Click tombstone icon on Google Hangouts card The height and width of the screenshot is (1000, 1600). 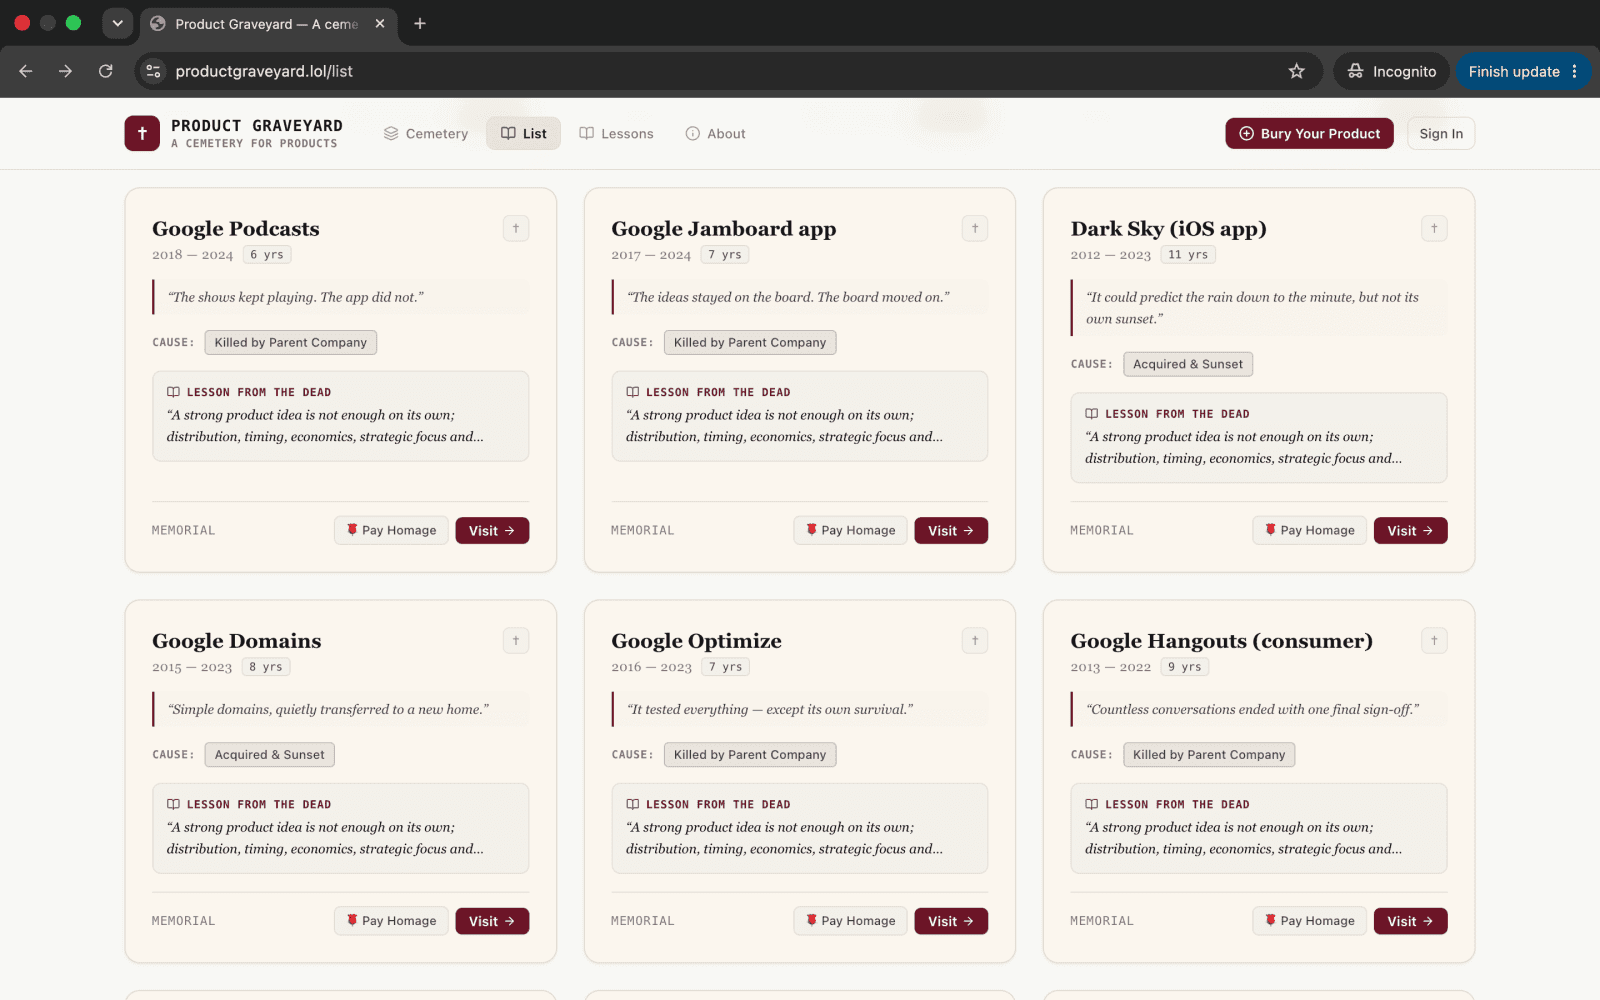[1434, 640]
